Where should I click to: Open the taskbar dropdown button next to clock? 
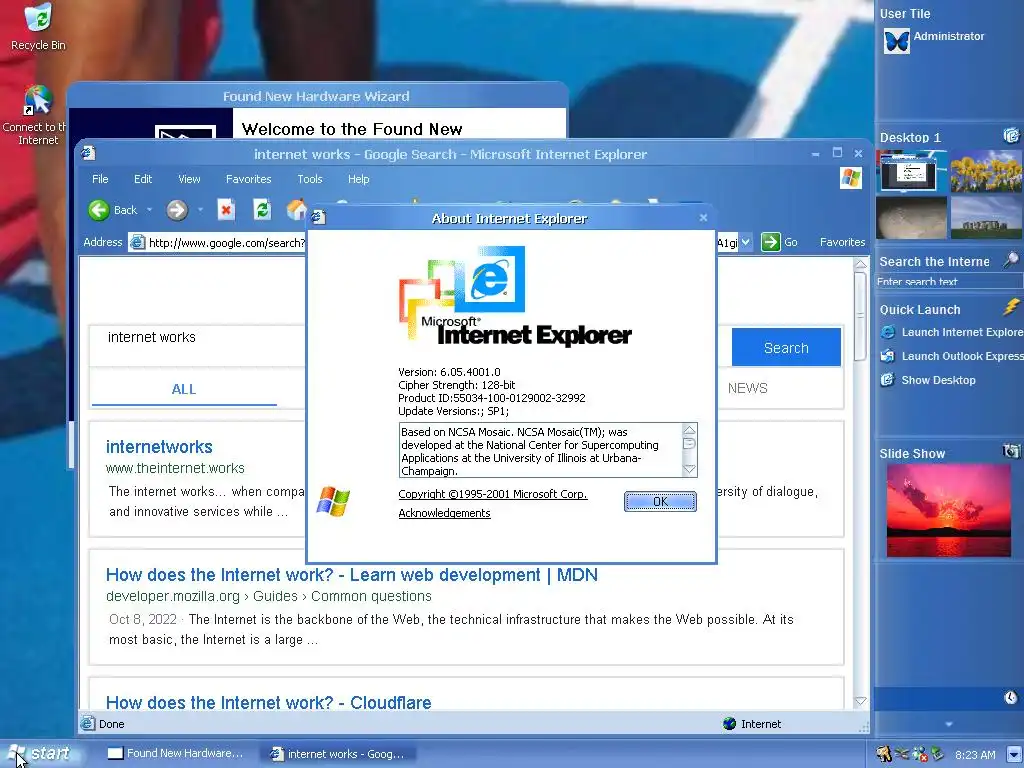pos(1014,754)
